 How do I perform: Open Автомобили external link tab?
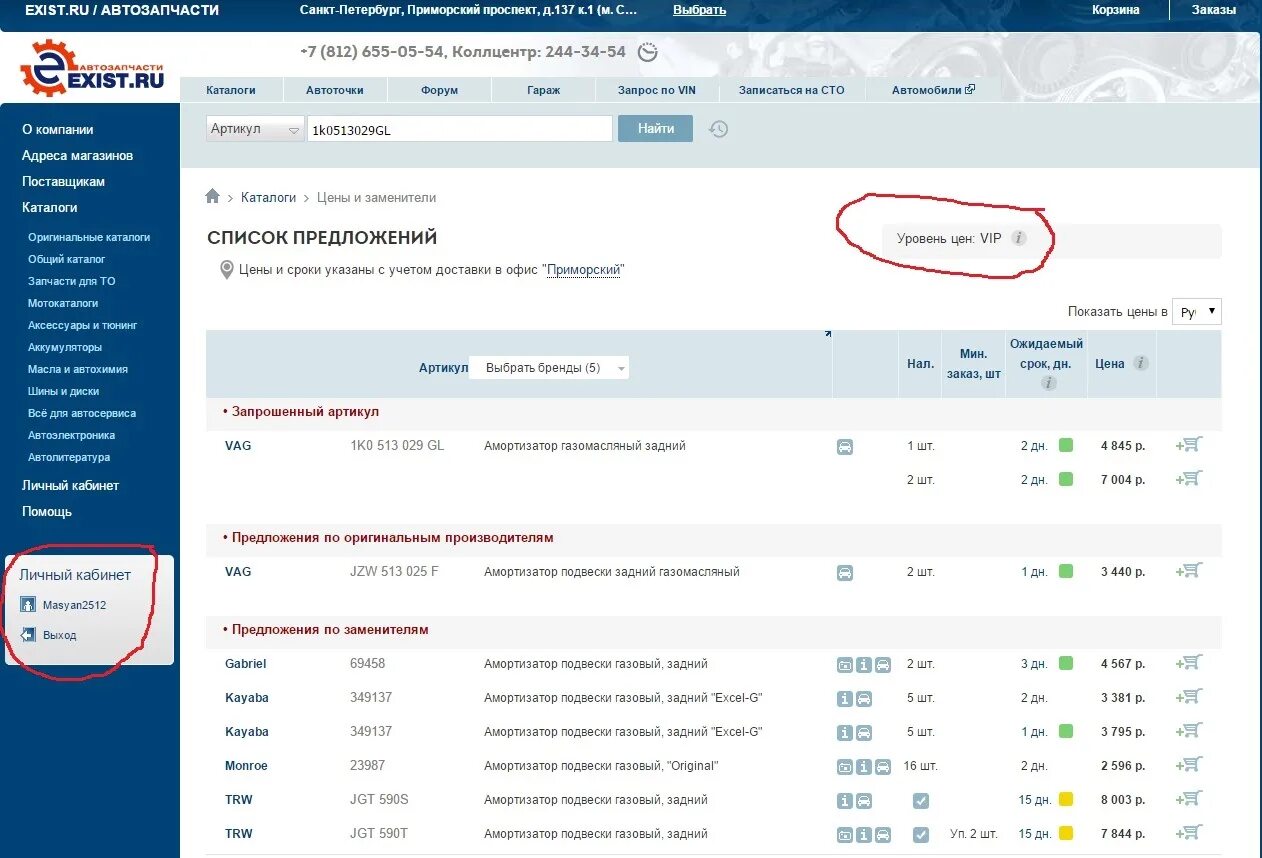click(x=933, y=90)
